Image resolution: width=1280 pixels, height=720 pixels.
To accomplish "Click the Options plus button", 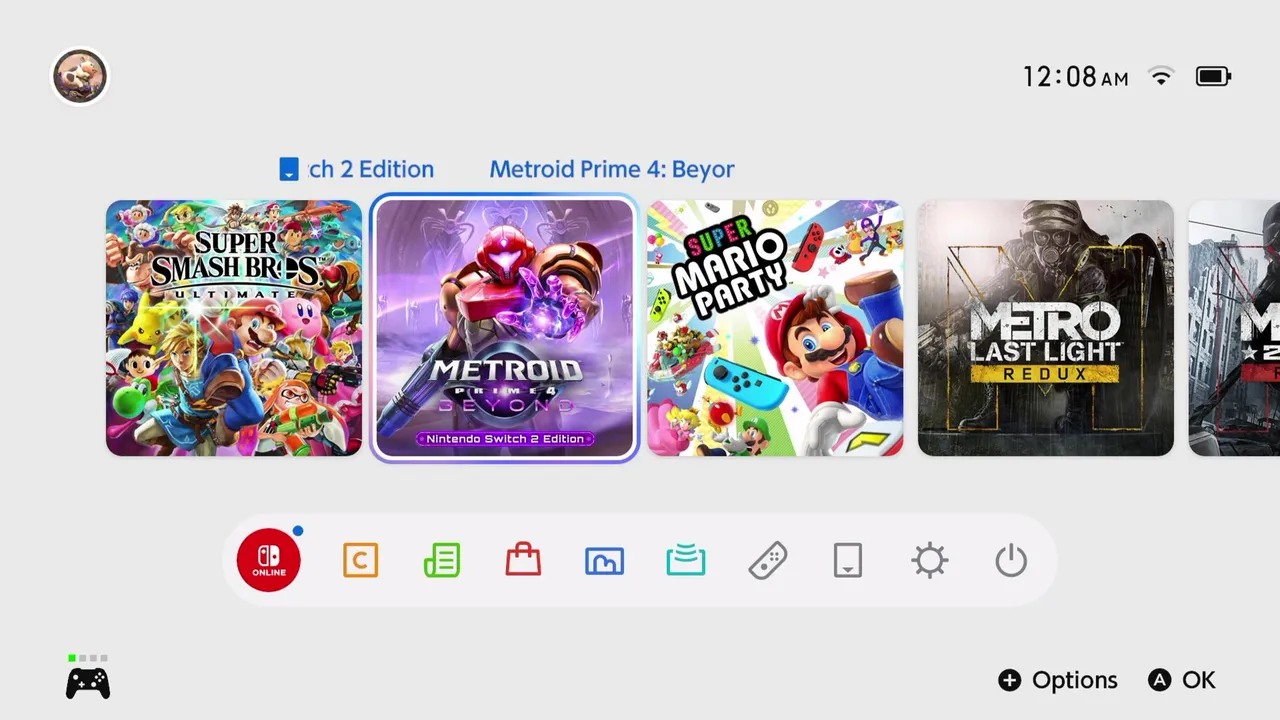I will click(x=1058, y=680).
